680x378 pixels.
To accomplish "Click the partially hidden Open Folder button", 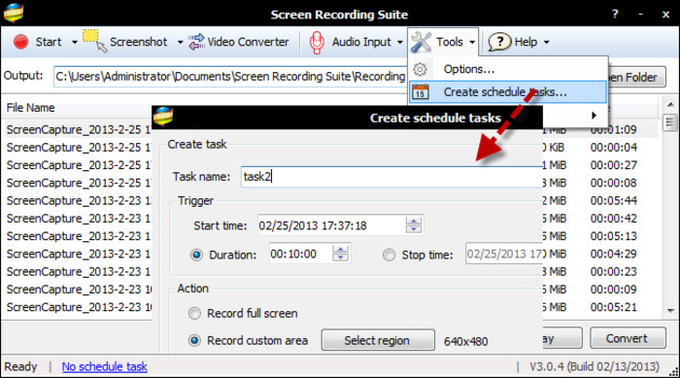I will coord(637,77).
